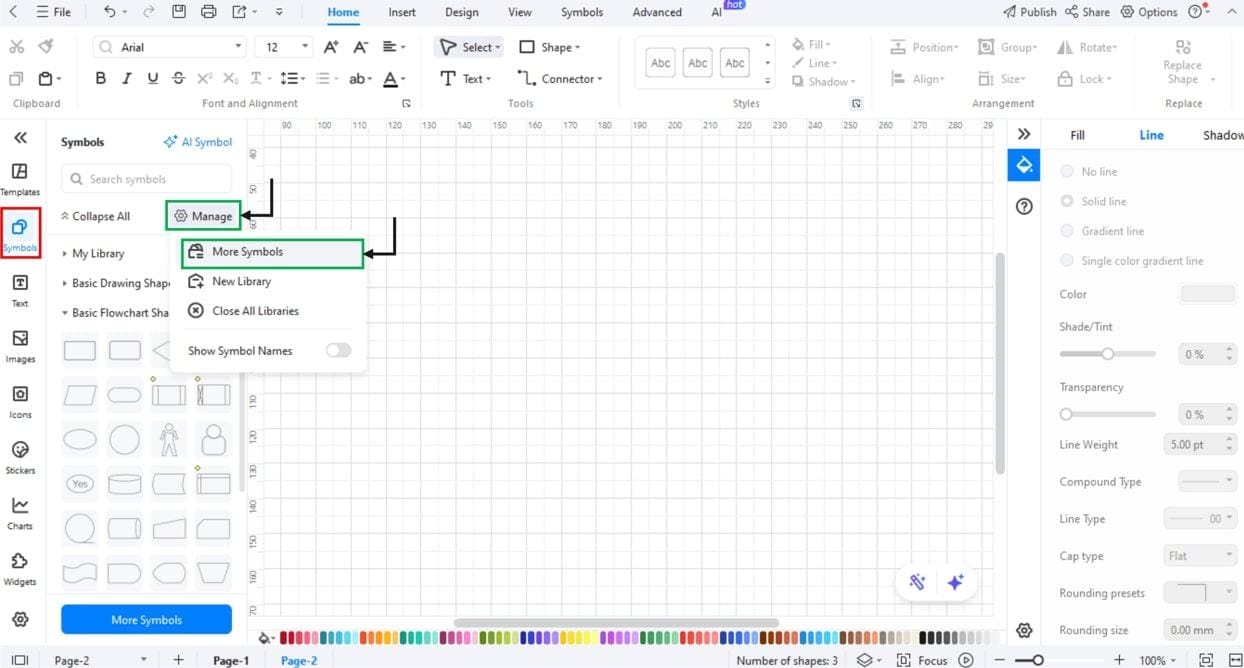
Task: Click the Search symbols input field
Action: click(x=146, y=179)
